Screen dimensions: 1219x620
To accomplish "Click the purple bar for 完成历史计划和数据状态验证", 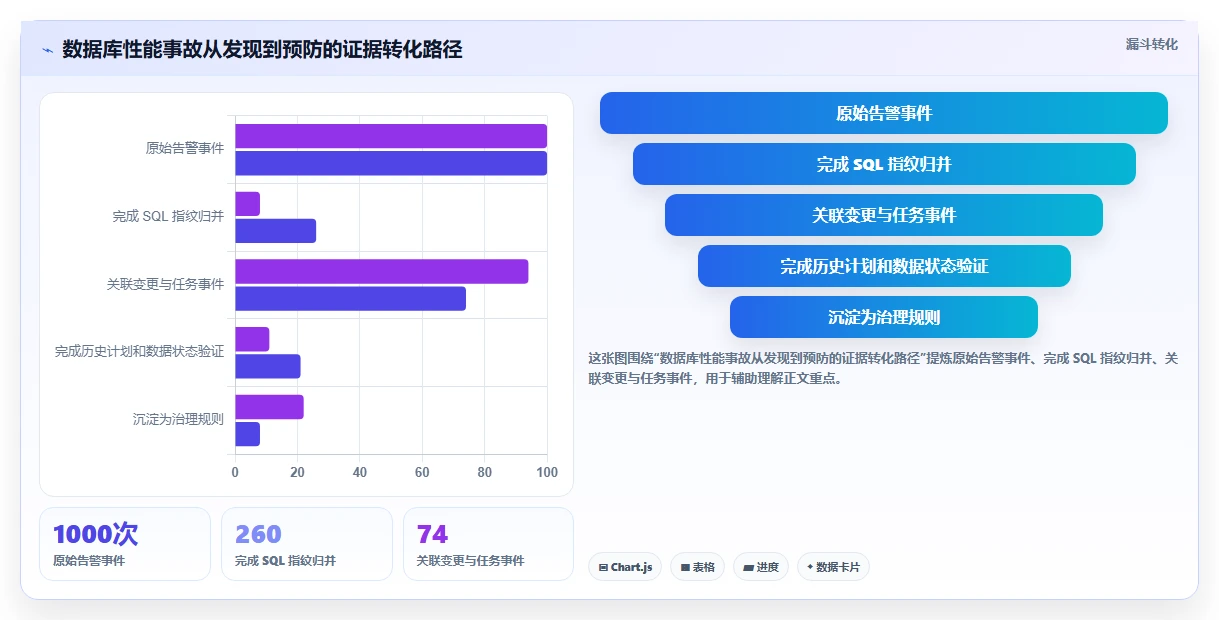I will tap(252, 339).
